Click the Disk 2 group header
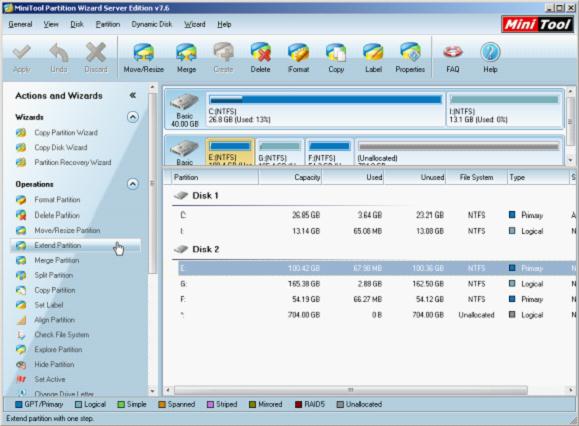Viewport: 579px width, 426px height. 196,250
